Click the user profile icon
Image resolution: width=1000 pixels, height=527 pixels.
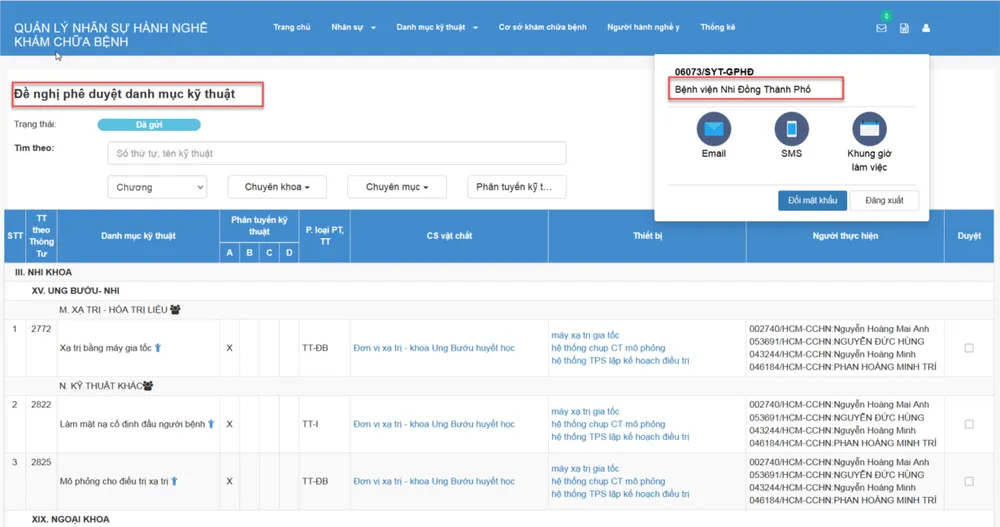click(x=926, y=28)
